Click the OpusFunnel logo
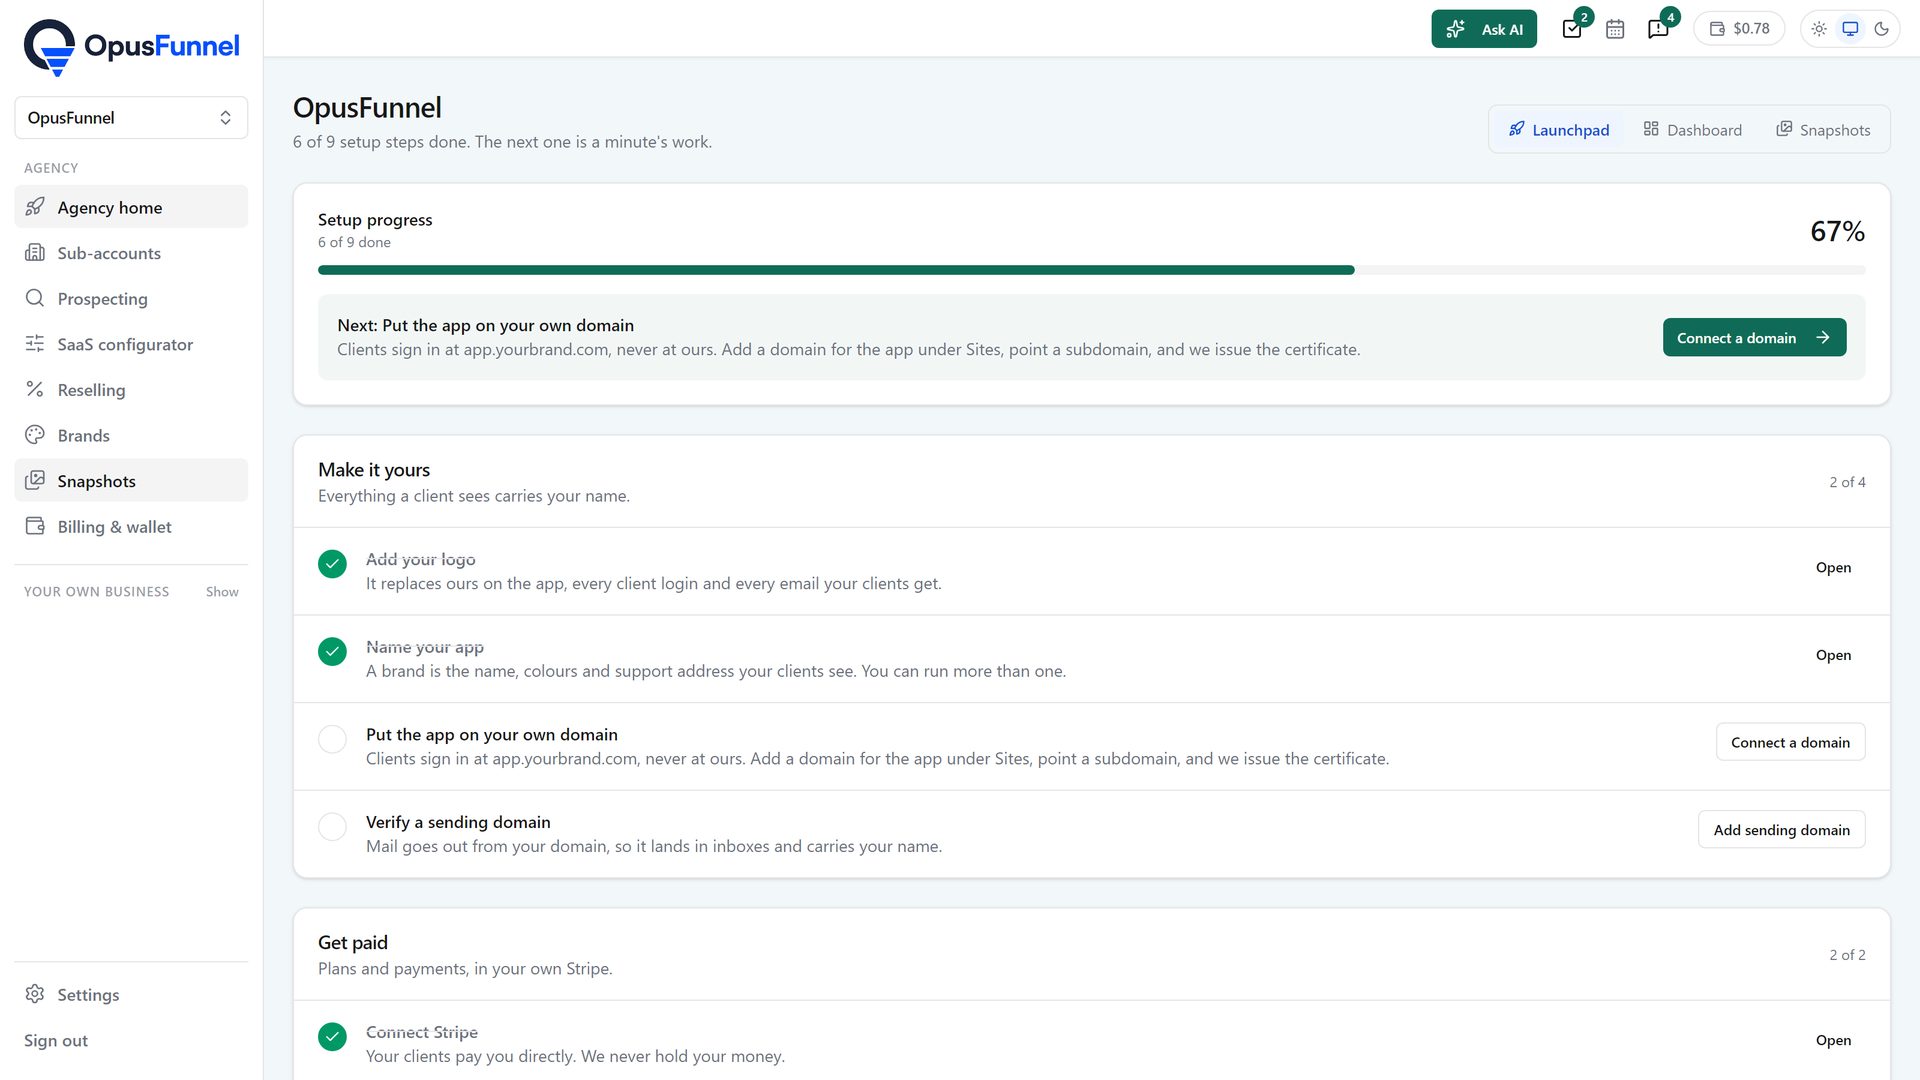Image resolution: width=1920 pixels, height=1080 pixels. click(131, 47)
